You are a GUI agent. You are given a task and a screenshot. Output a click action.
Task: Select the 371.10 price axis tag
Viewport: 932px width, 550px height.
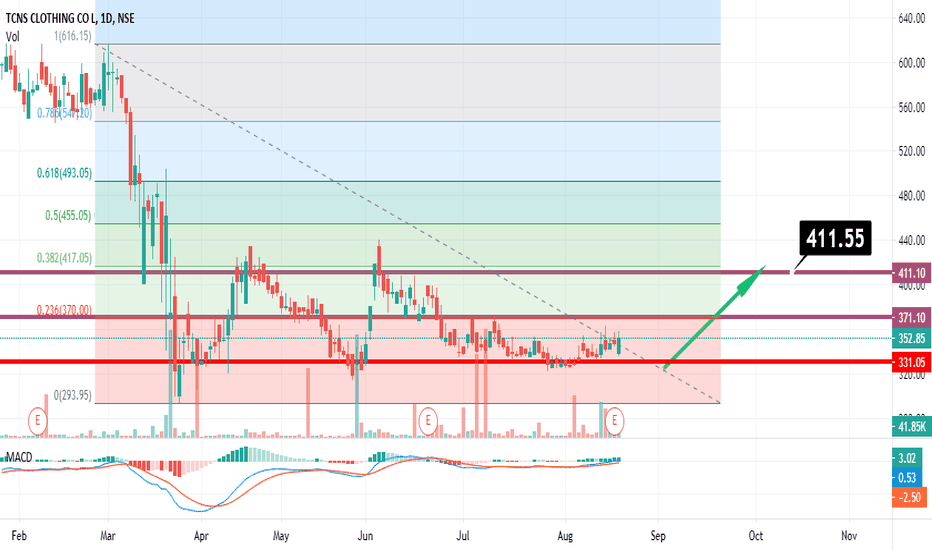coord(911,318)
